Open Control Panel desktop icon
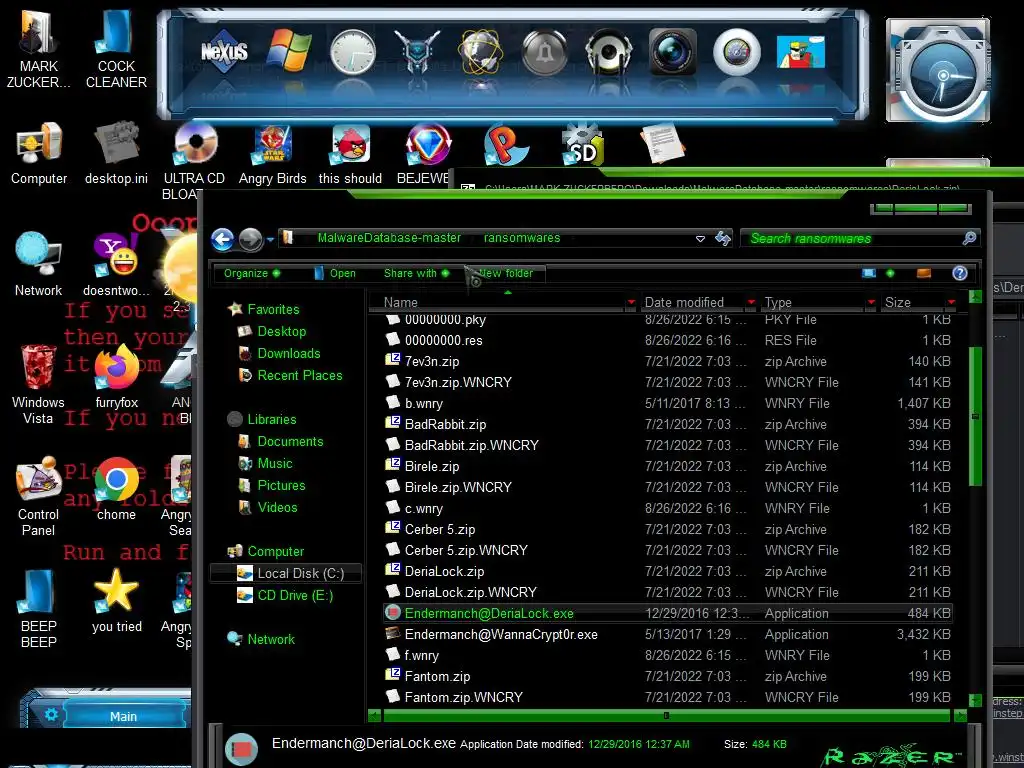This screenshot has width=1024, height=768. (x=39, y=496)
